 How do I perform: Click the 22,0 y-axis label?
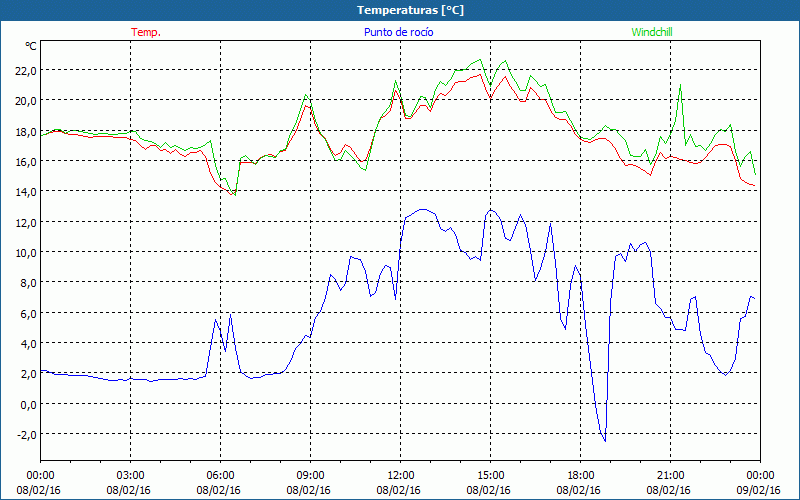(26, 70)
